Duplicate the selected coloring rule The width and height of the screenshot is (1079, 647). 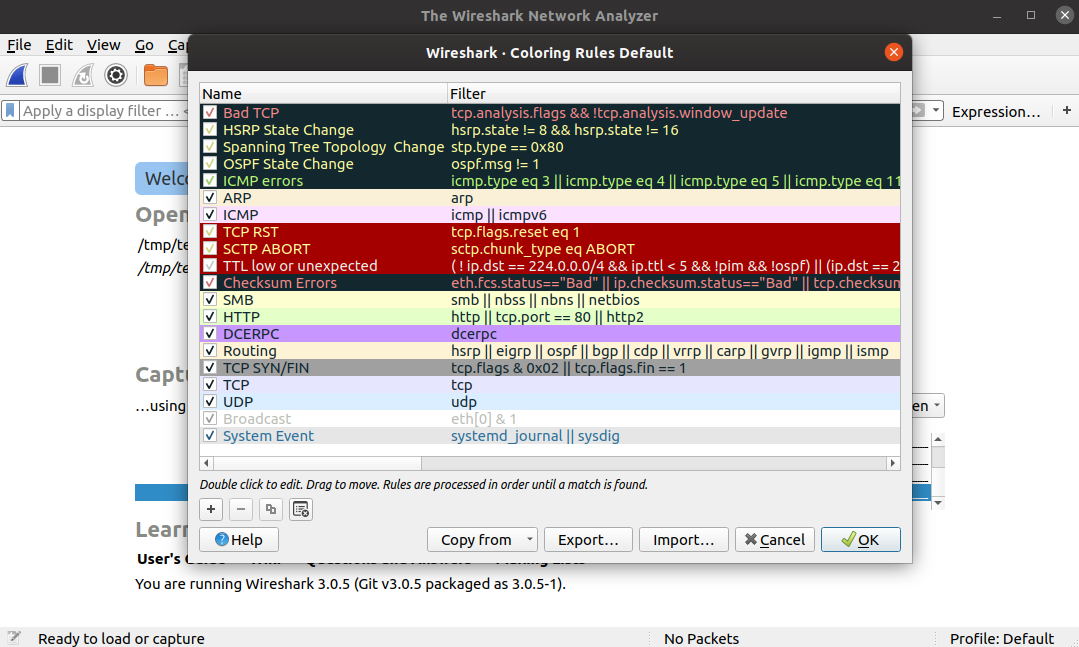point(270,509)
